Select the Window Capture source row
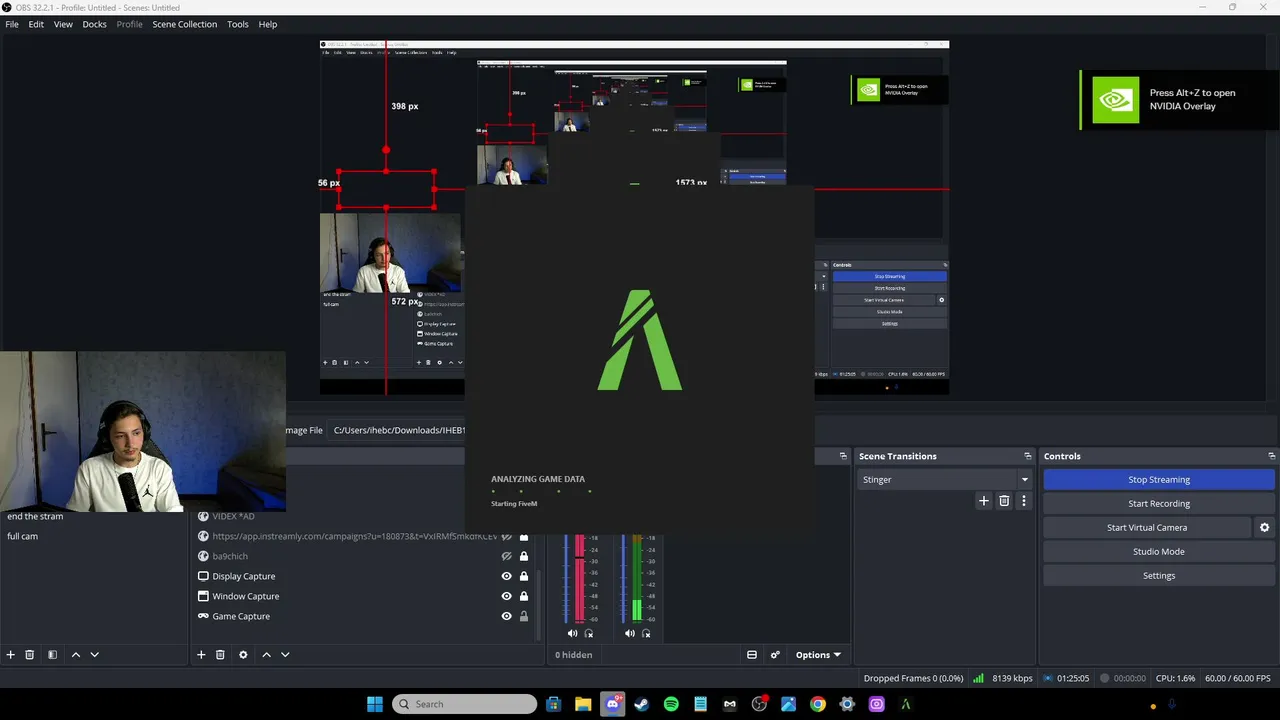The height and width of the screenshot is (720, 1280). [x=364, y=596]
